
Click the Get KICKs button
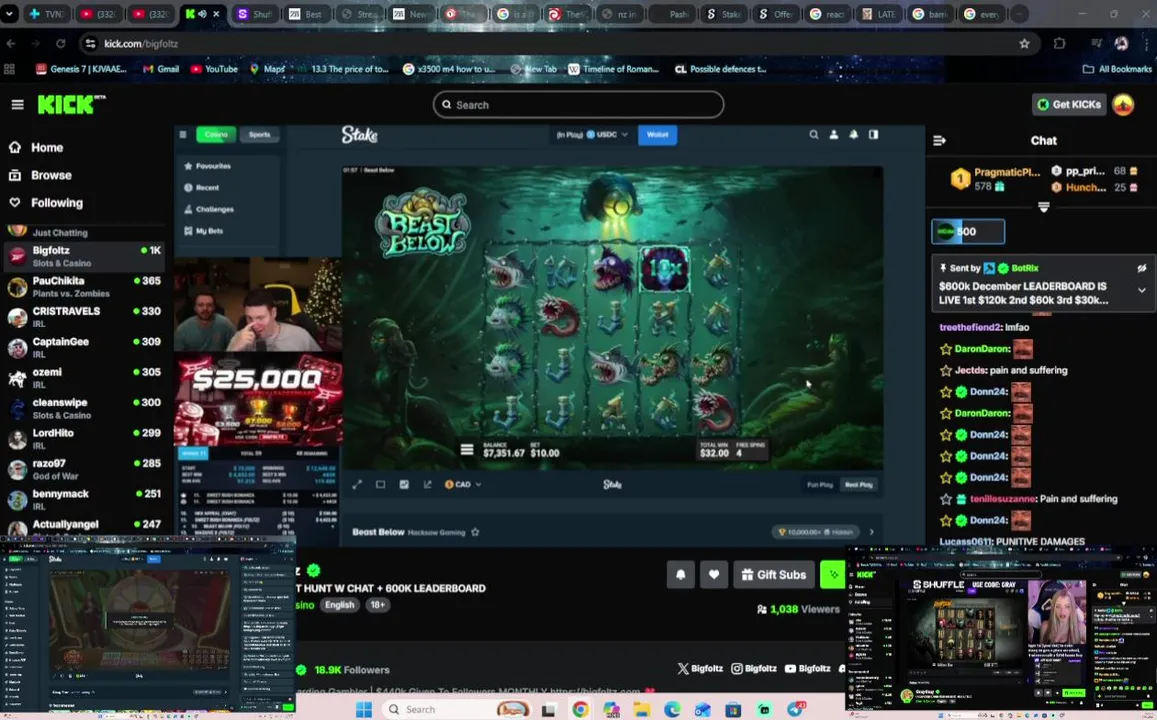coord(1068,105)
